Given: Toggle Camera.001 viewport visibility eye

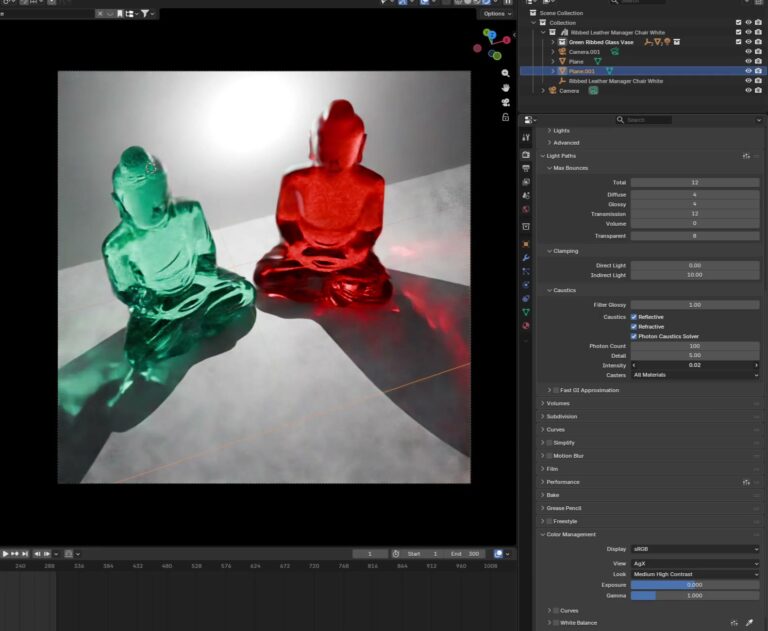Looking at the screenshot, I should [x=748, y=51].
